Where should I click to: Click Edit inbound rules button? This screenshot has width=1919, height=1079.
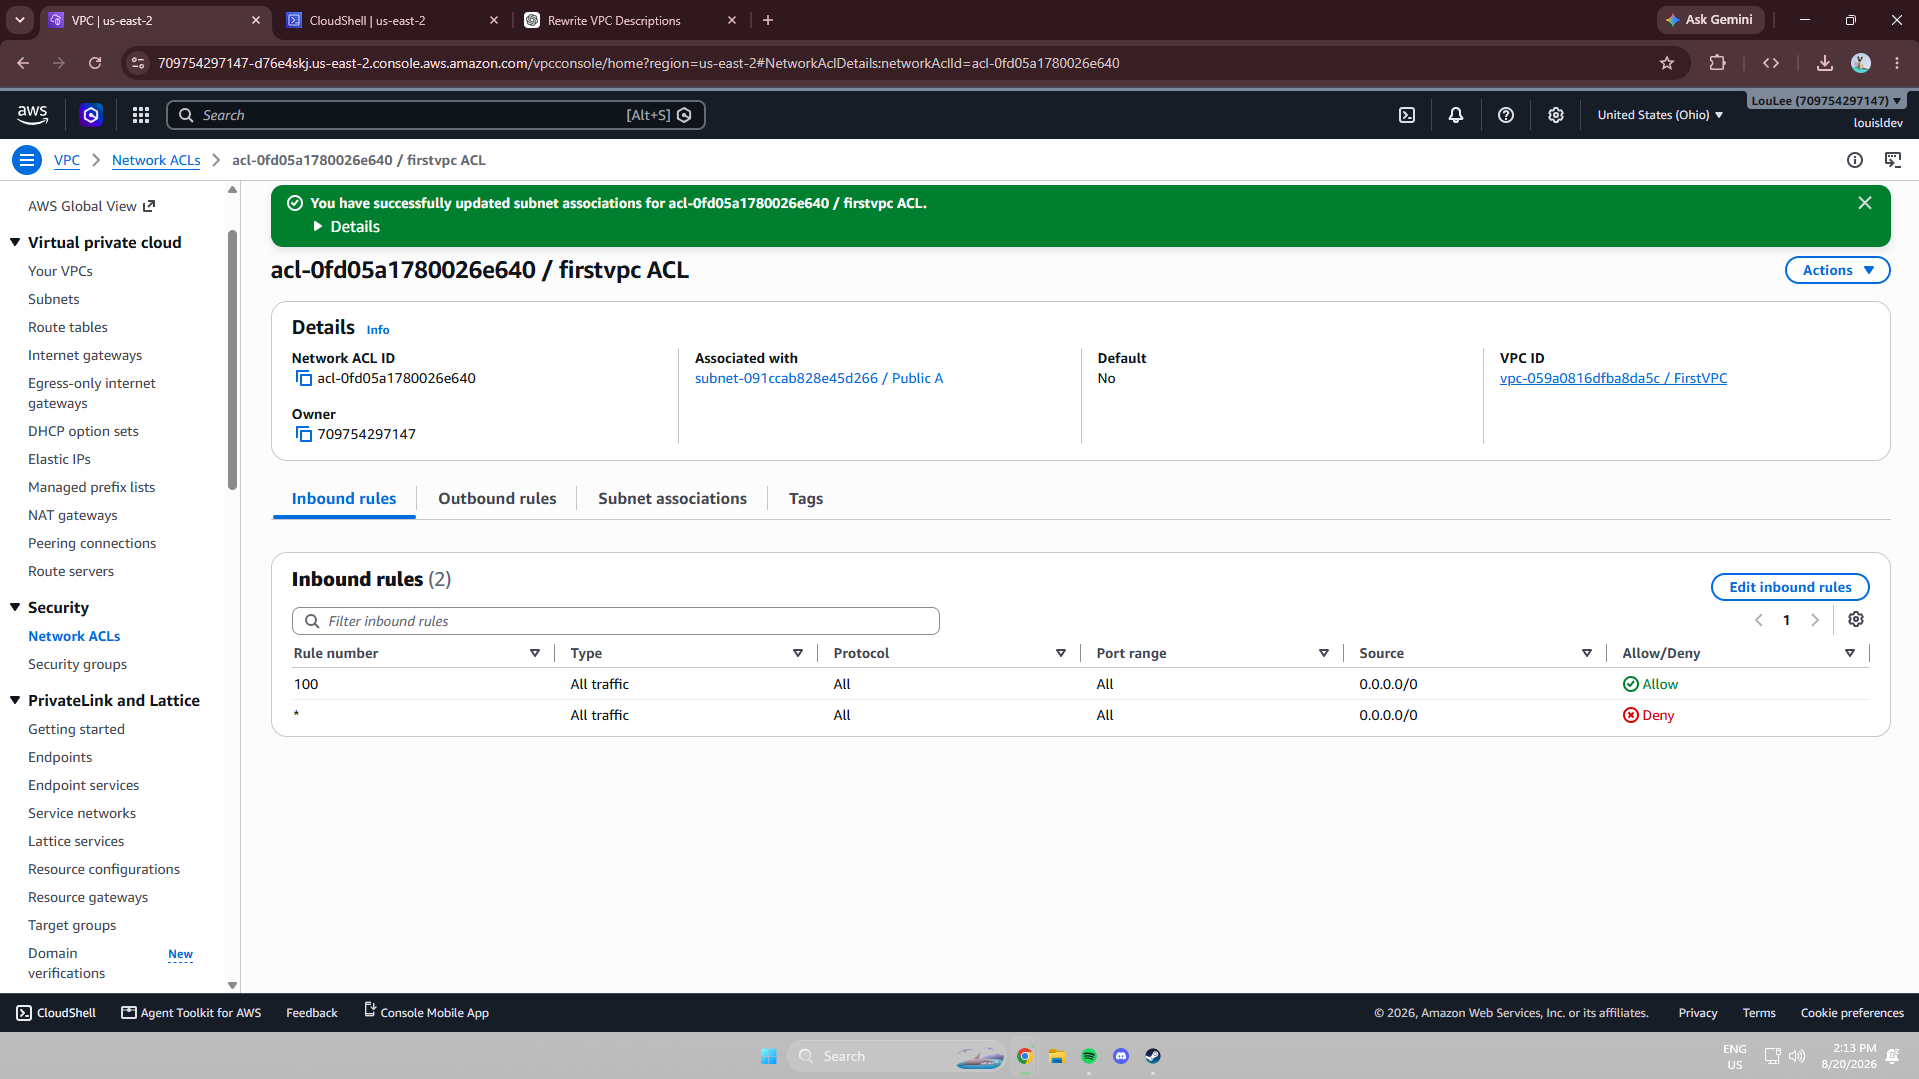click(x=1790, y=587)
